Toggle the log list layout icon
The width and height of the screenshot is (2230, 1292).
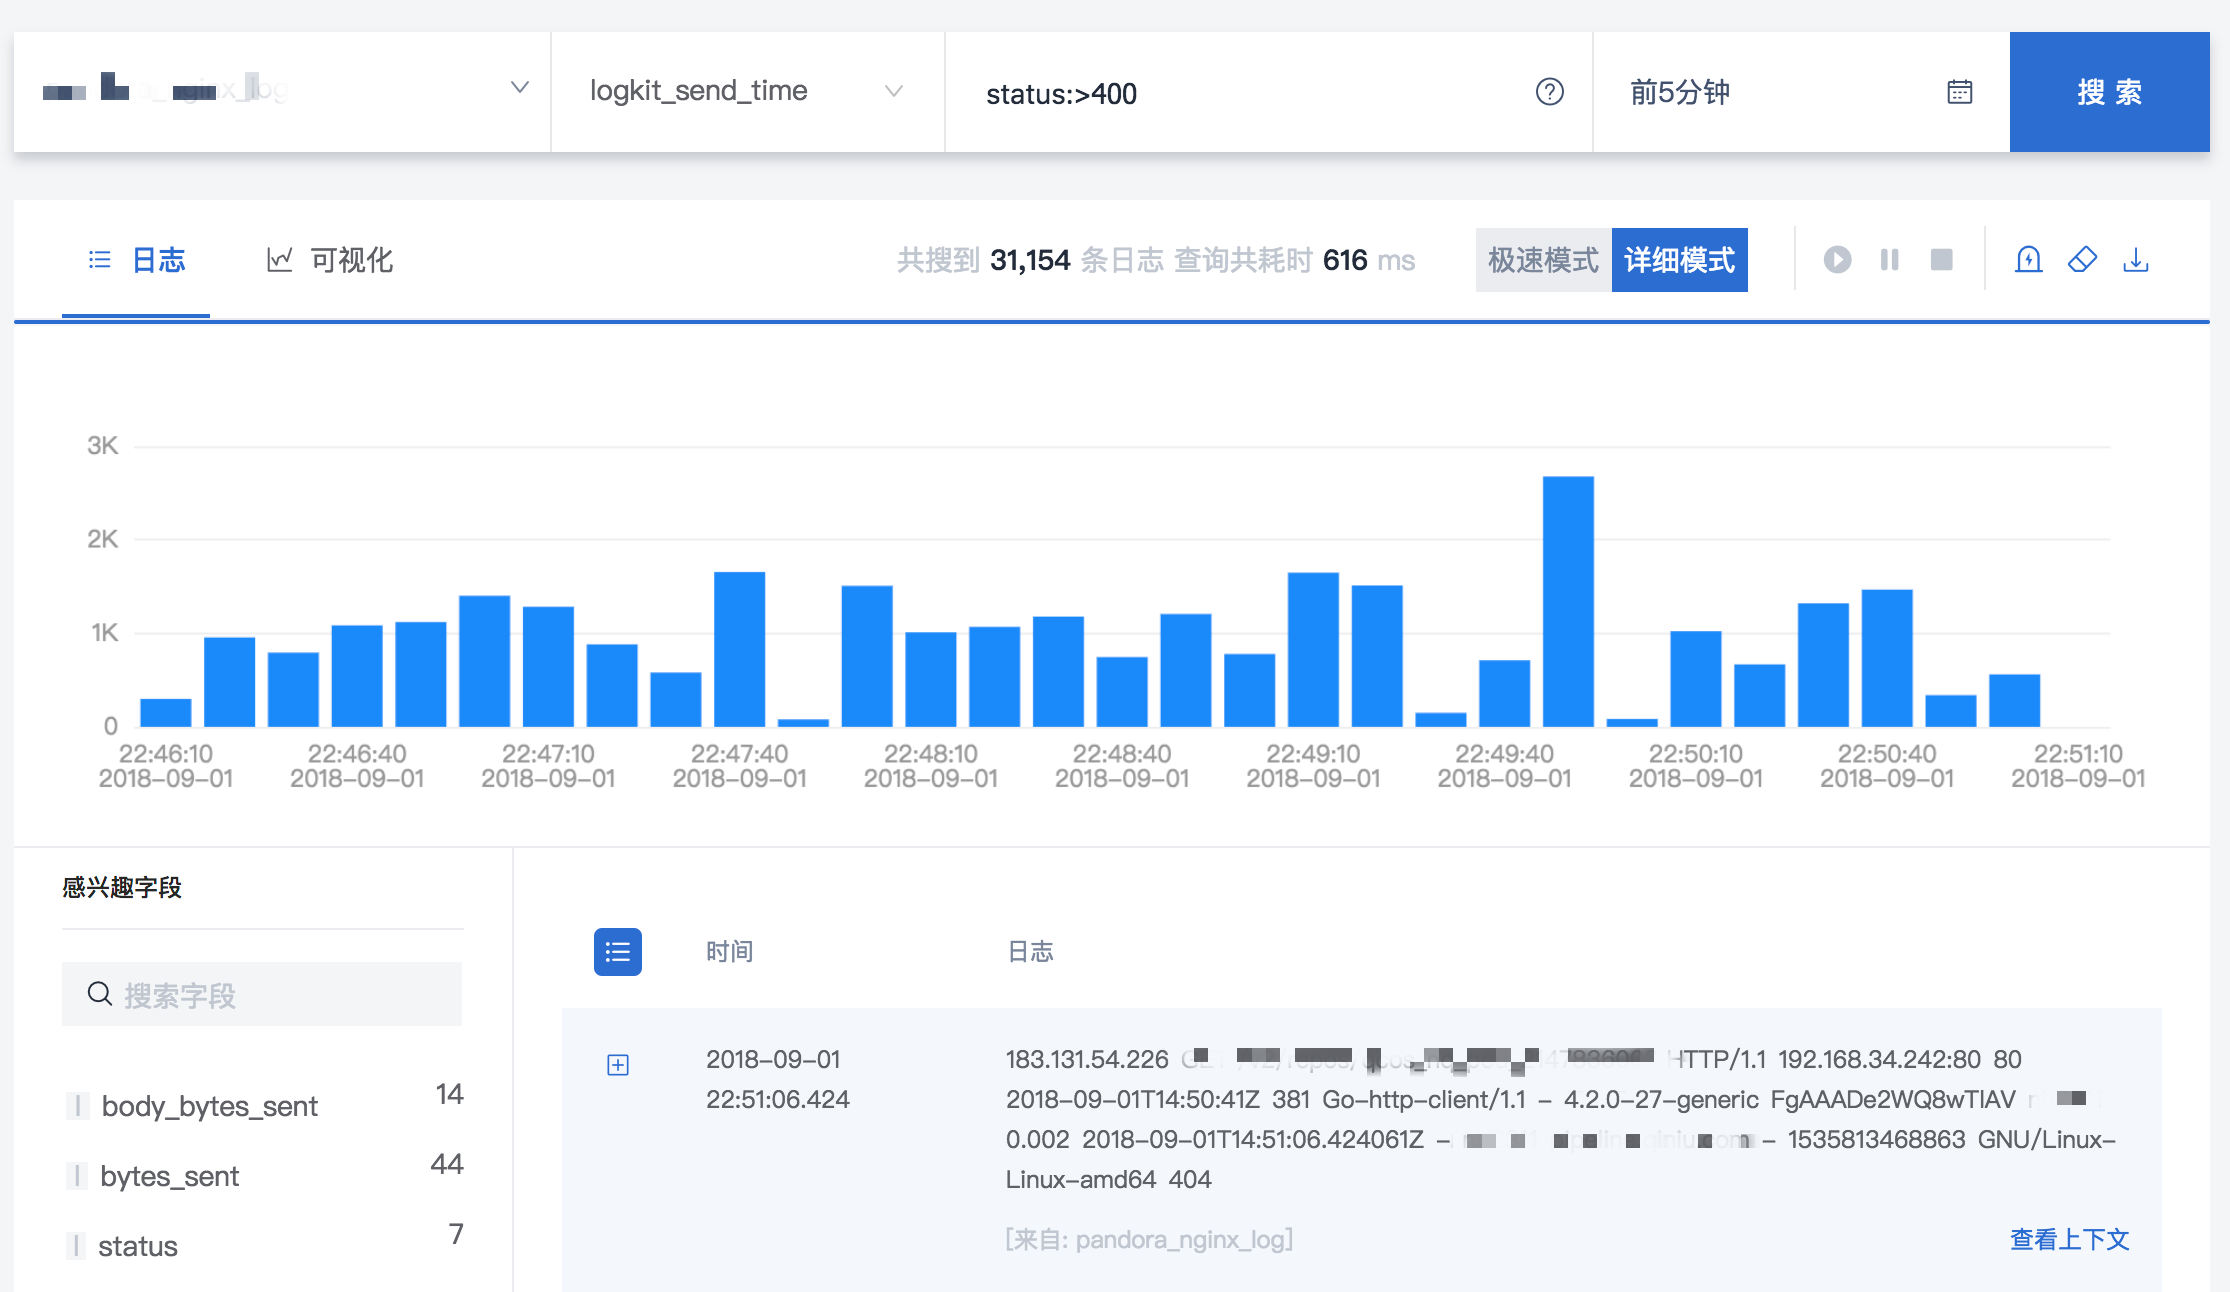point(618,952)
